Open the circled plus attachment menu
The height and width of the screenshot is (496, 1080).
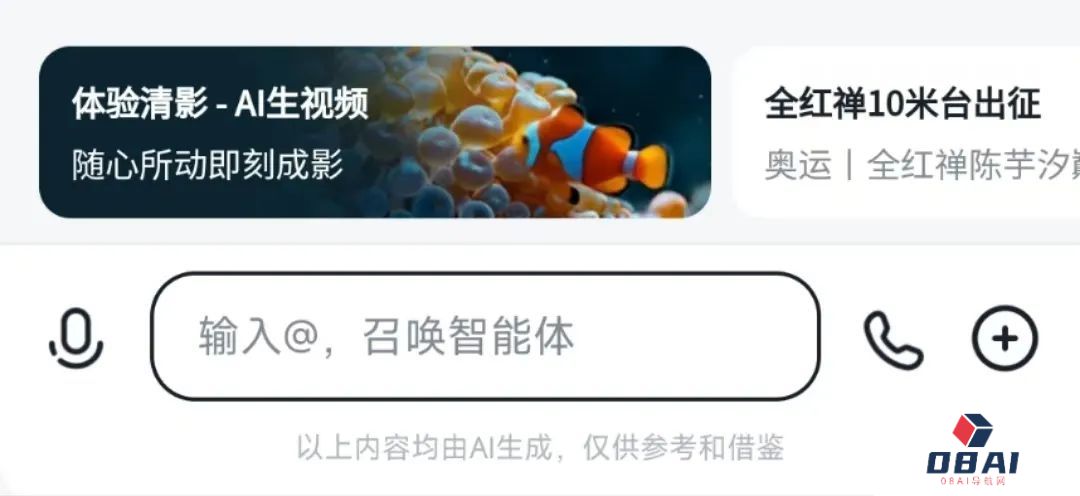[x=1004, y=338]
